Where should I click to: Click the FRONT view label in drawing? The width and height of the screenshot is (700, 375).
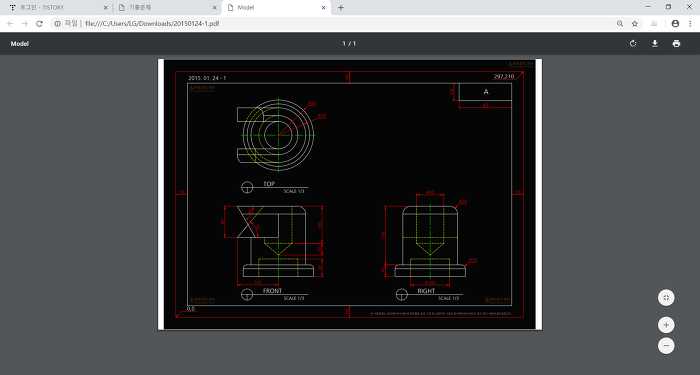pos(272,291)
